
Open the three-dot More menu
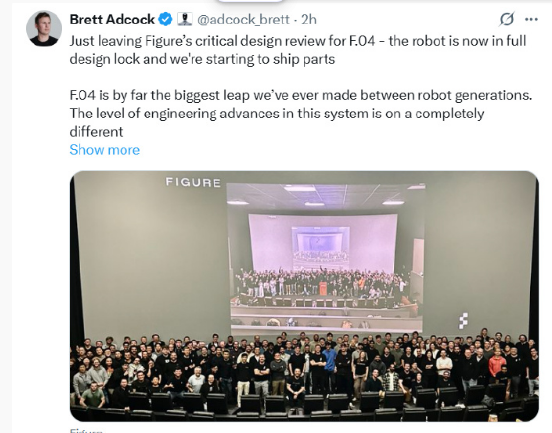(x=531, y=19)
